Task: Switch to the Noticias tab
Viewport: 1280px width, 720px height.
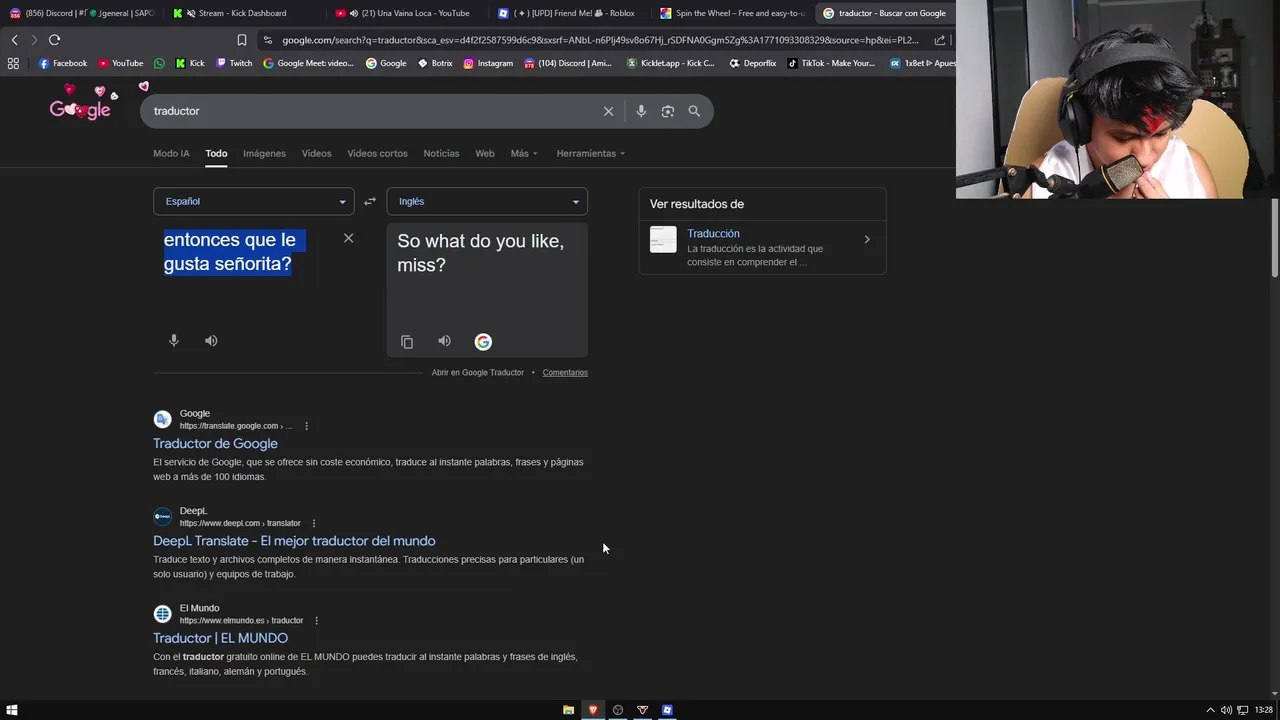Action: 441,153
